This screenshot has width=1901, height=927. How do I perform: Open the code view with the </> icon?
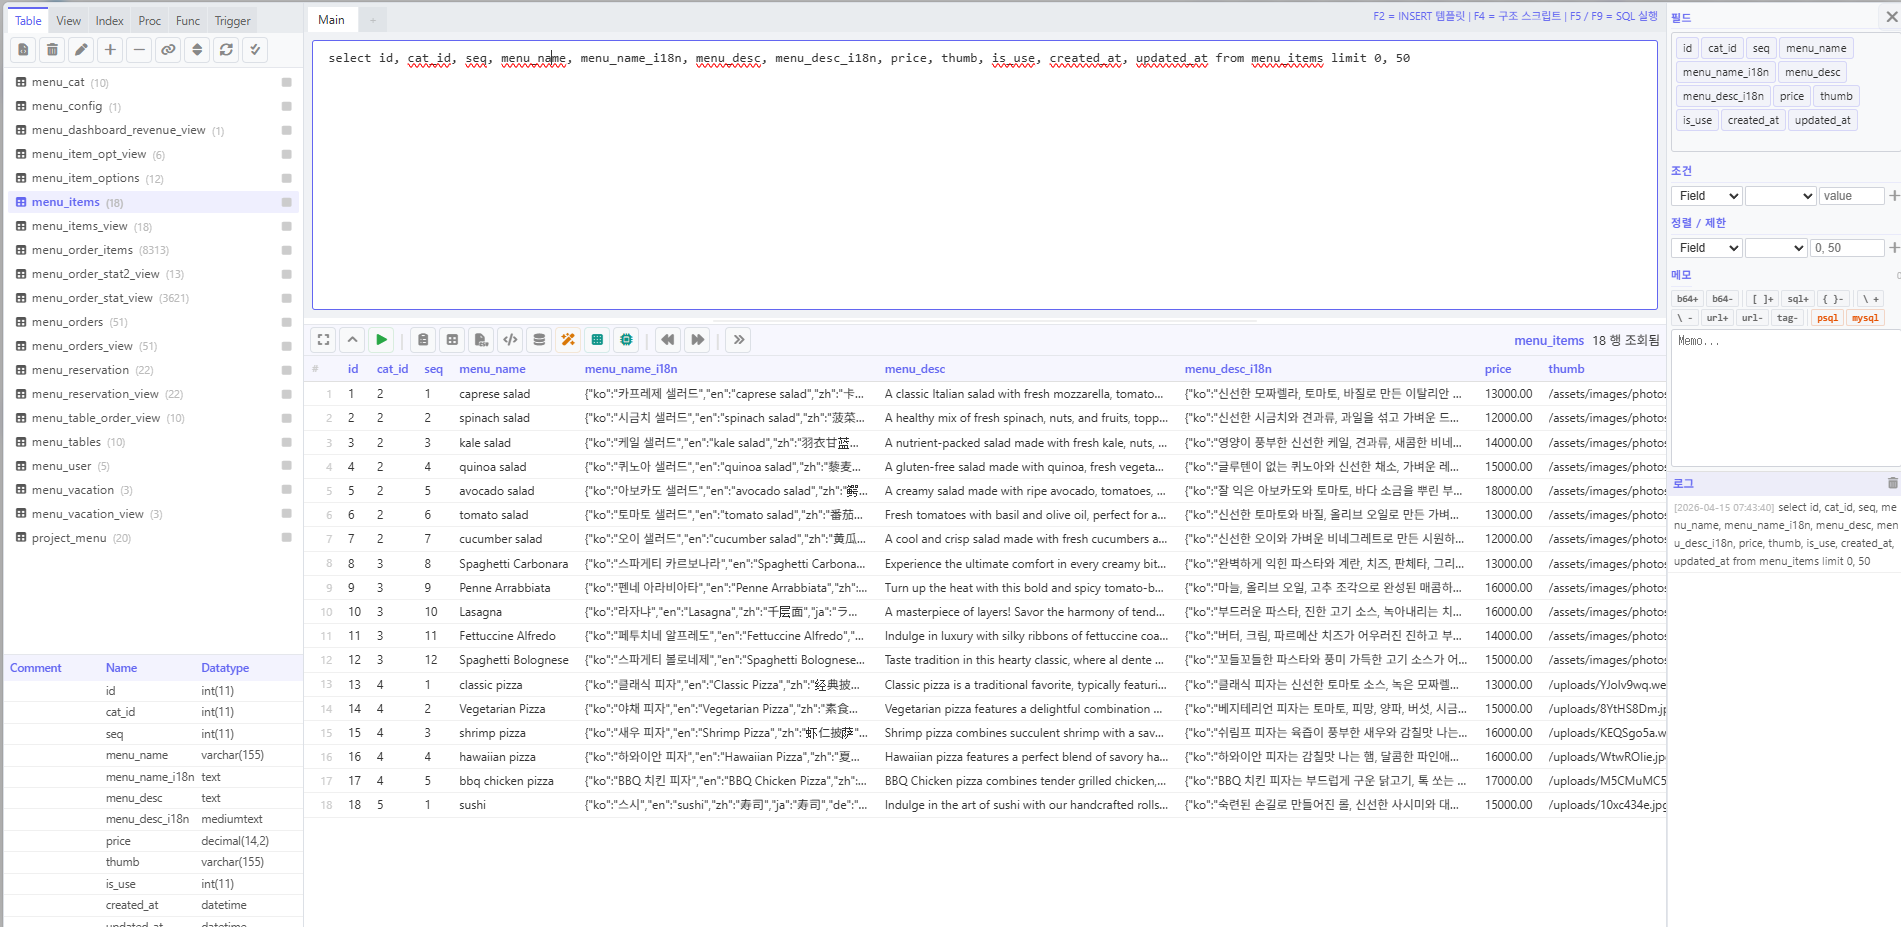(x=510, y=339)
